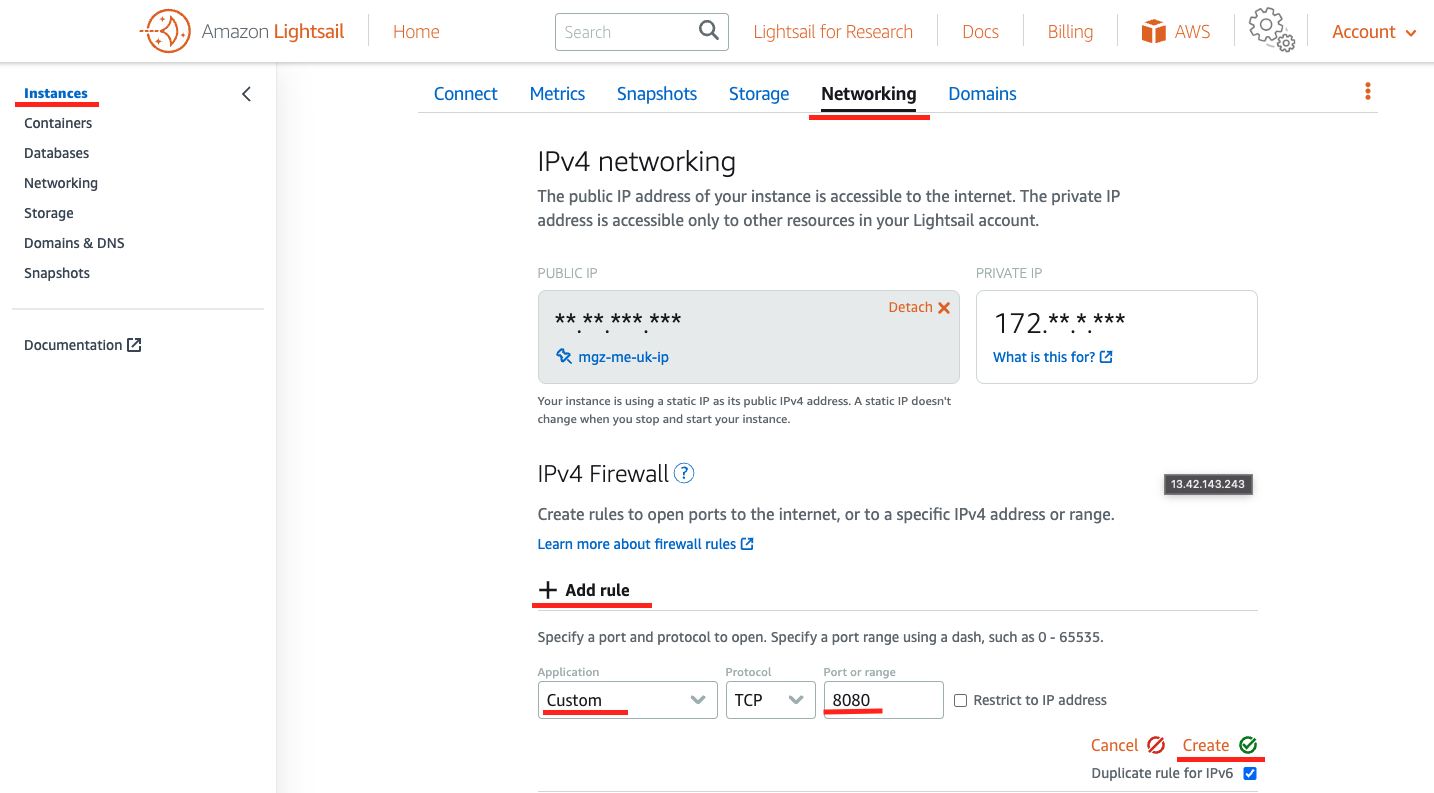Image resolution: width=1434 pixels, height=793 pixels.
Task: Switch to the Storage tab
Action: click(x=759, y=94)
